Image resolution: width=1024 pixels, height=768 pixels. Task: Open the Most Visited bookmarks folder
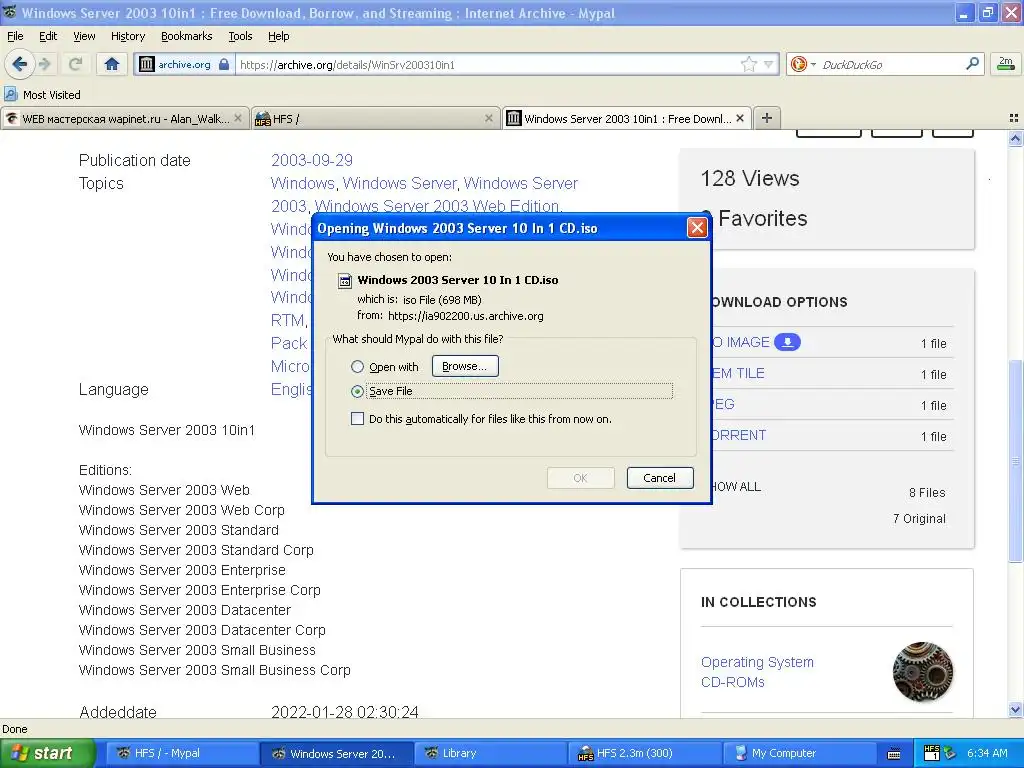(x=42, y=95)
